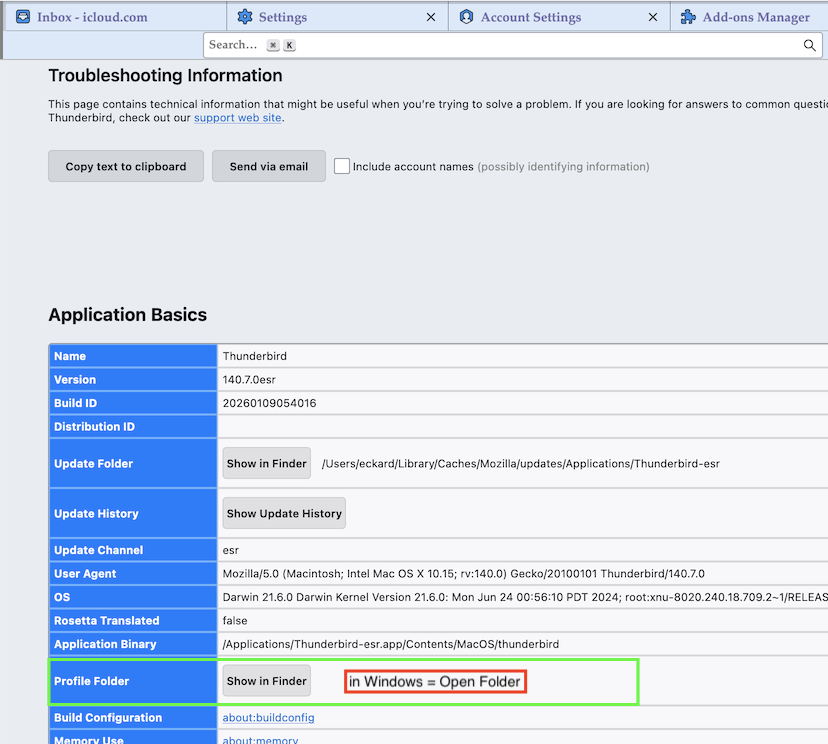Click the Application Basics heading
Screen dimensions: 828x744
click(x=128, y=315)
